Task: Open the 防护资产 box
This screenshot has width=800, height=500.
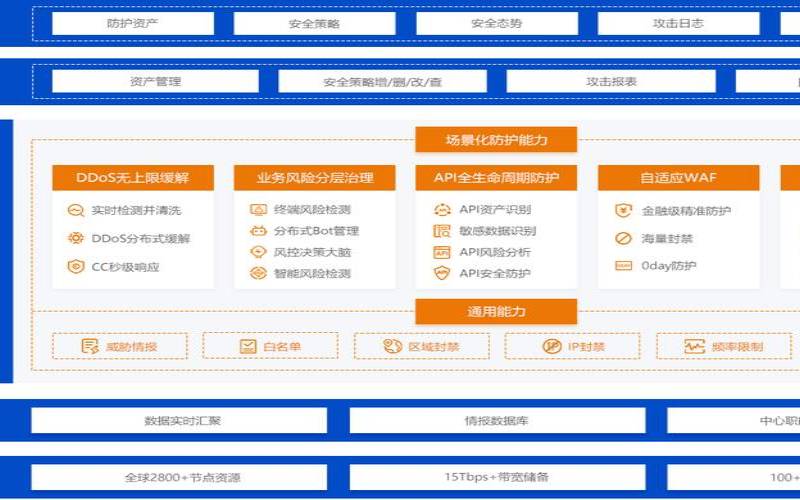Action: pyautogui.click(x=133, y=23)
